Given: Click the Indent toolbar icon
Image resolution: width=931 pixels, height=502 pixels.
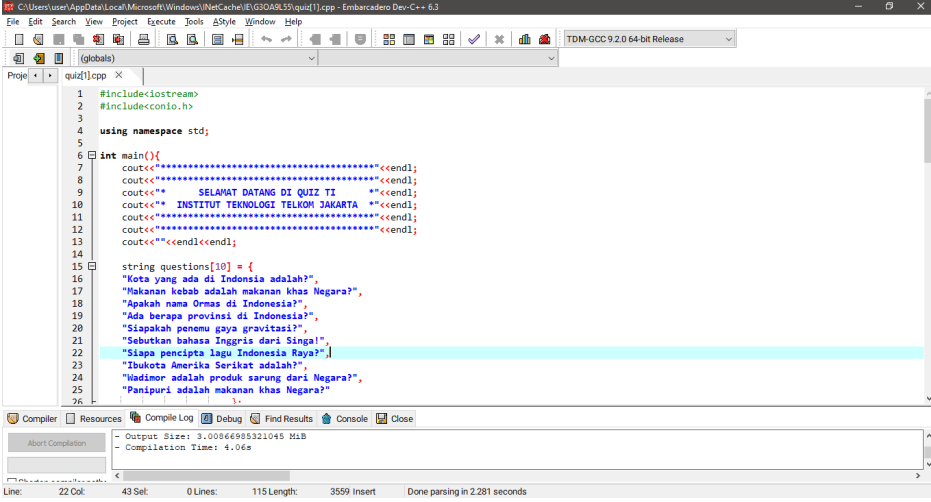Looking at the screenshot, I should 315,39.
